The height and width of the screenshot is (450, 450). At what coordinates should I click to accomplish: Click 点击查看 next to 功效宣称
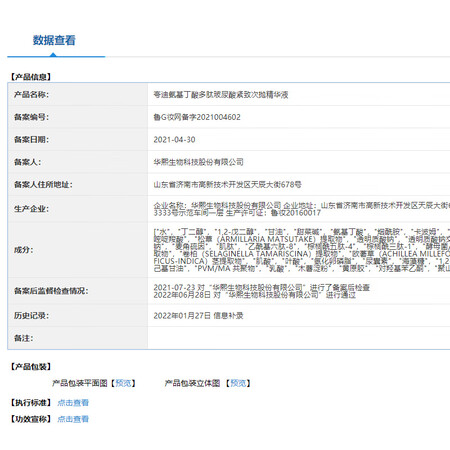[73, 419]
